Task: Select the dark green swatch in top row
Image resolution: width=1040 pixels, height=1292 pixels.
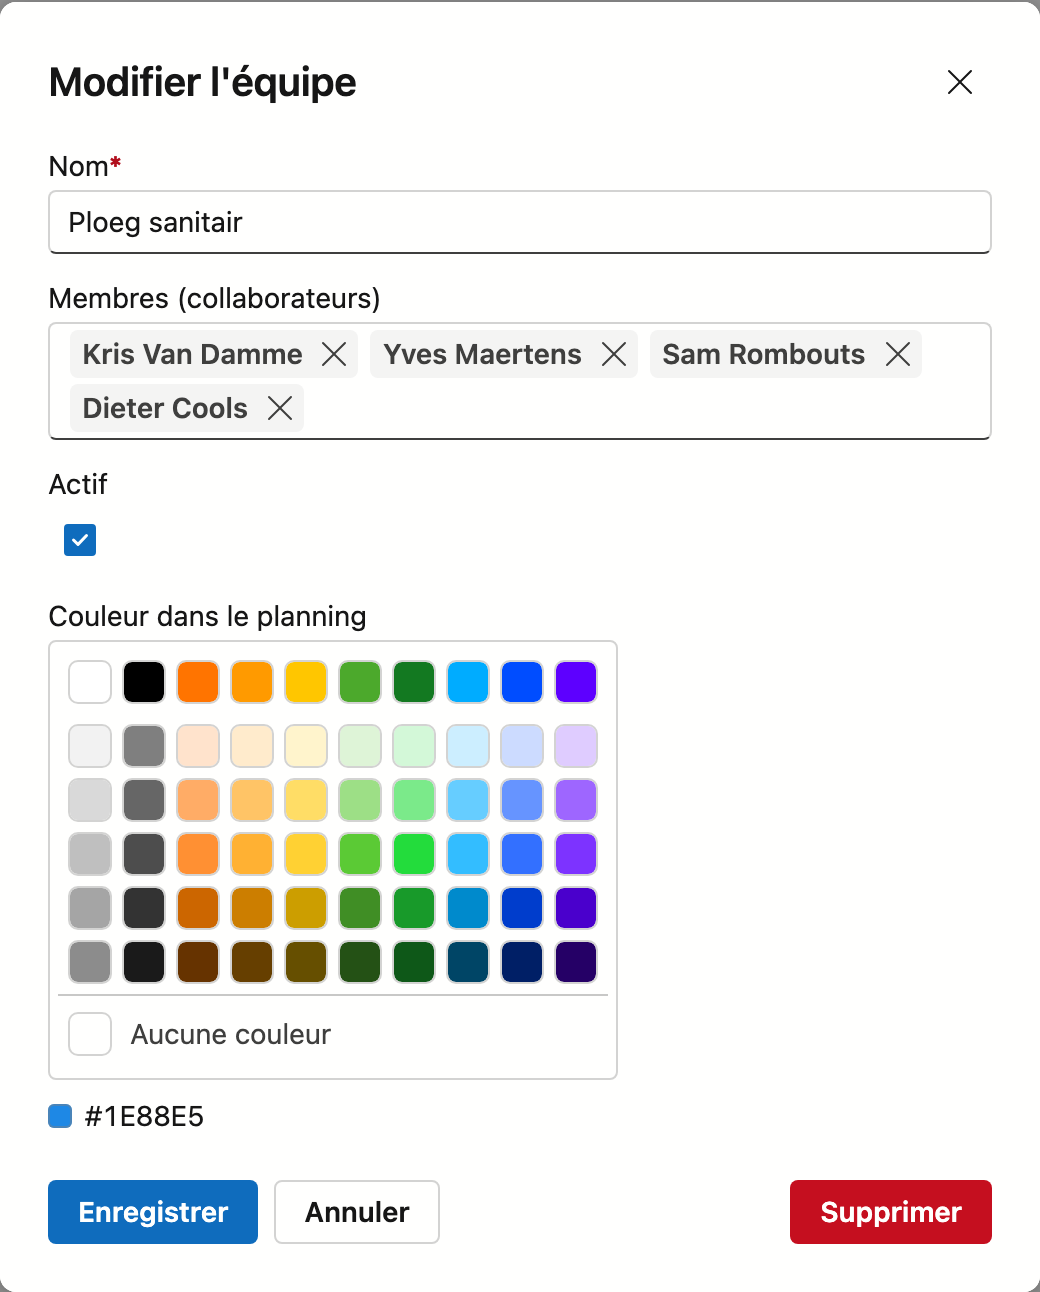Action: click(x=414, y=682)
